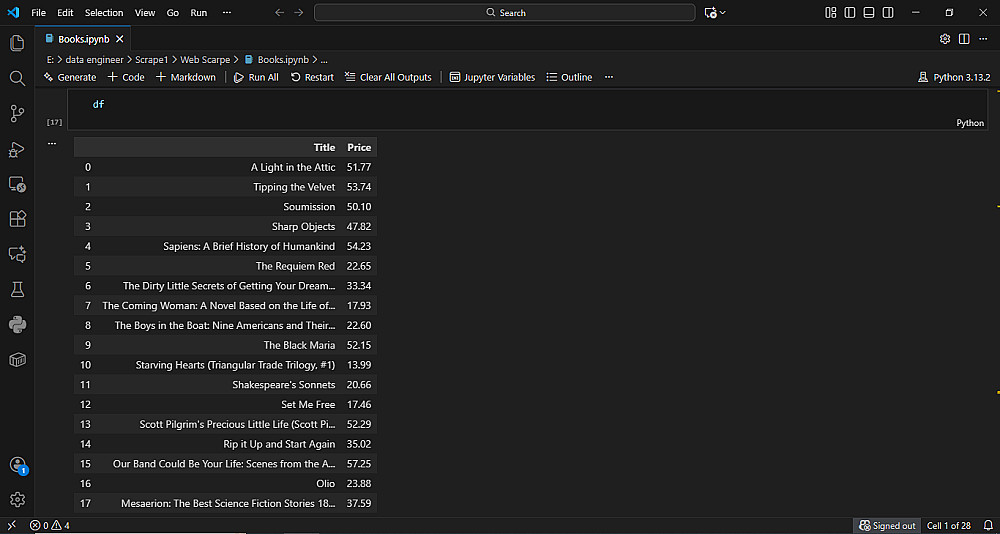Expand hidden menu bar items
Image resolution: width=1000 pixels, height=534 pixels.
(x=227, y=13)
